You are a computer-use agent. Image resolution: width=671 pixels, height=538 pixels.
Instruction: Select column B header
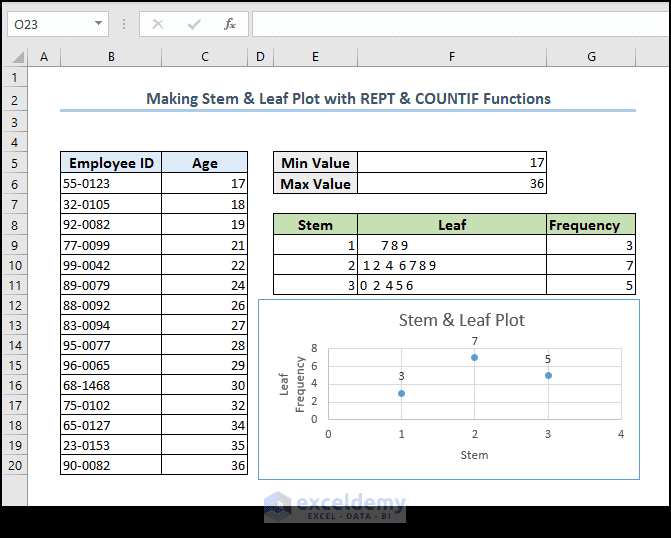click(111, 56)
